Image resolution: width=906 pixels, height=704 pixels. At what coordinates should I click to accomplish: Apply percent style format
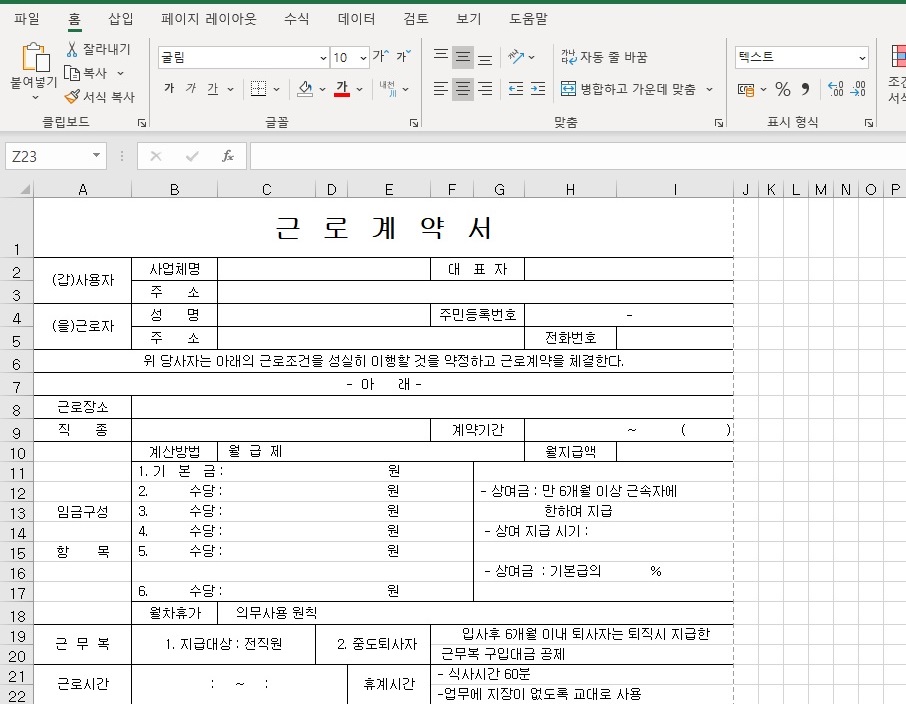pos(783,89)
